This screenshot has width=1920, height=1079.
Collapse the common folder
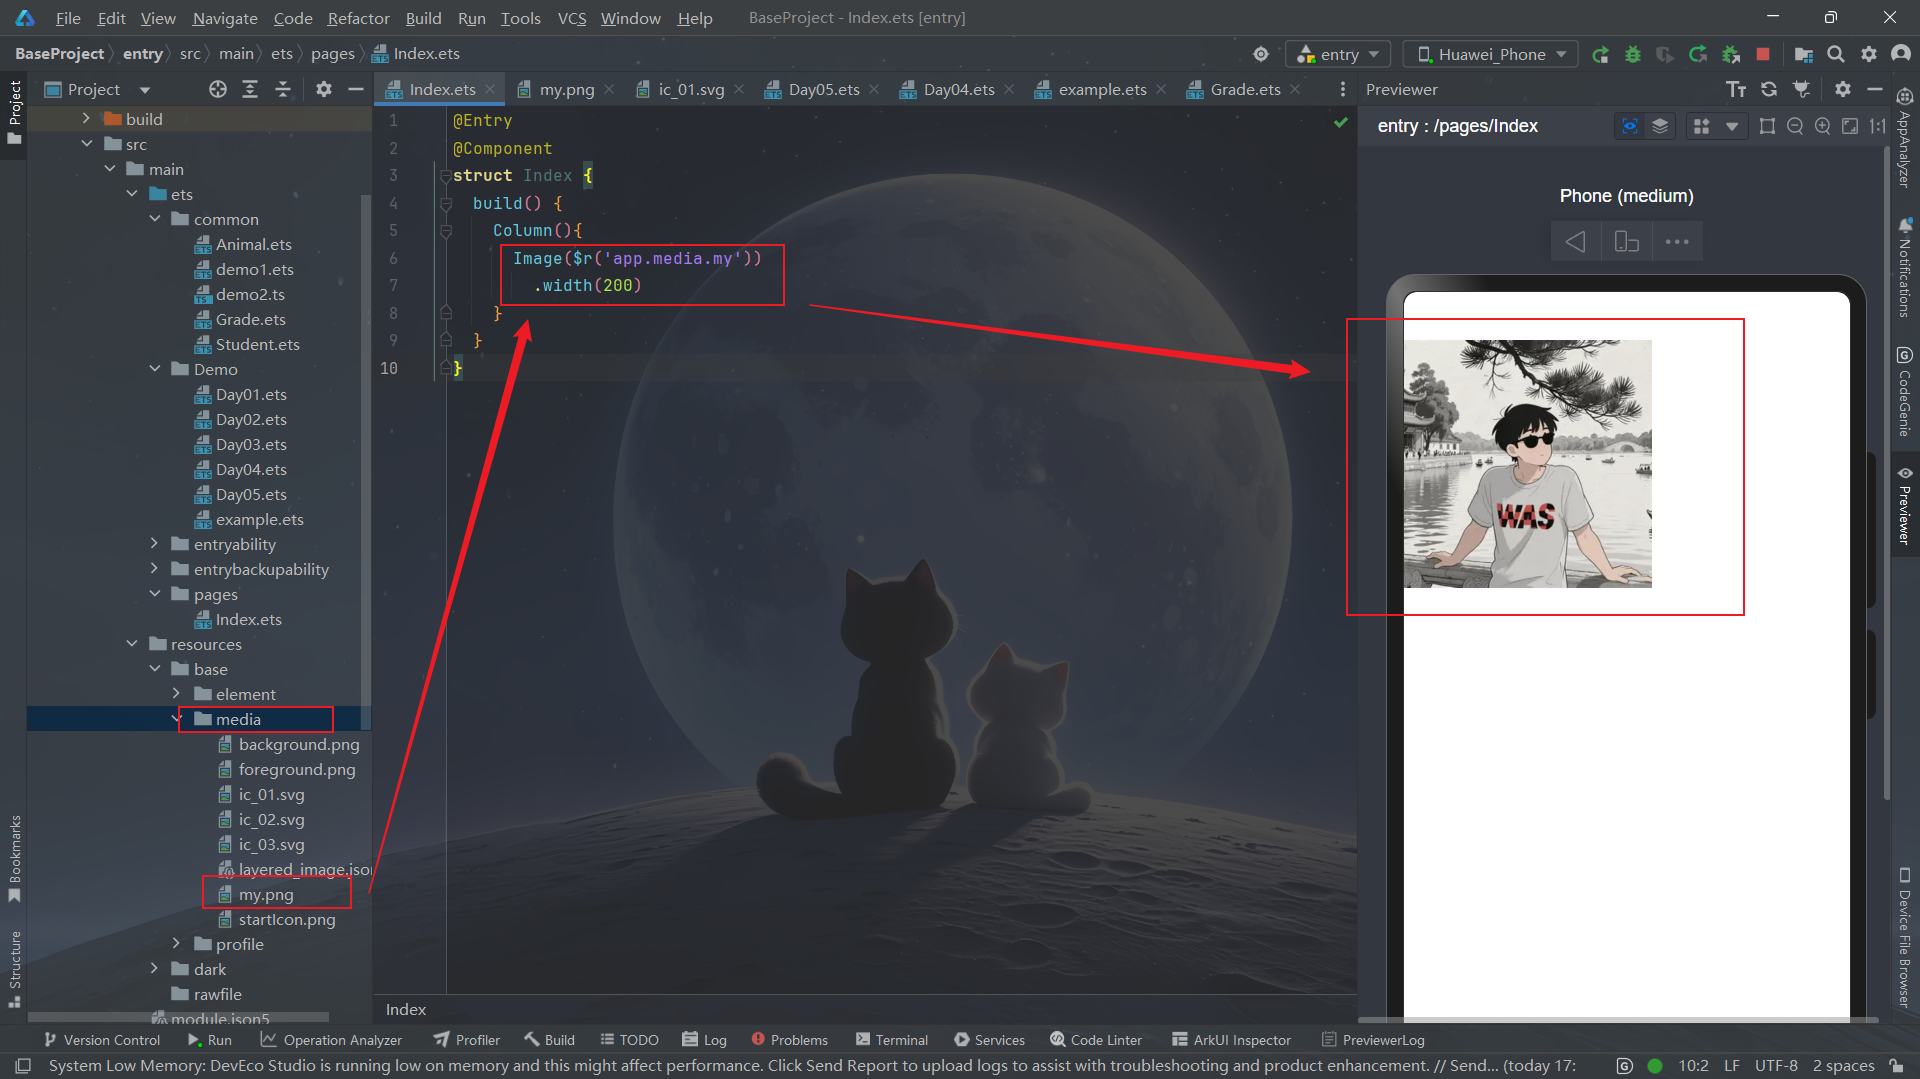coord(155,218)
